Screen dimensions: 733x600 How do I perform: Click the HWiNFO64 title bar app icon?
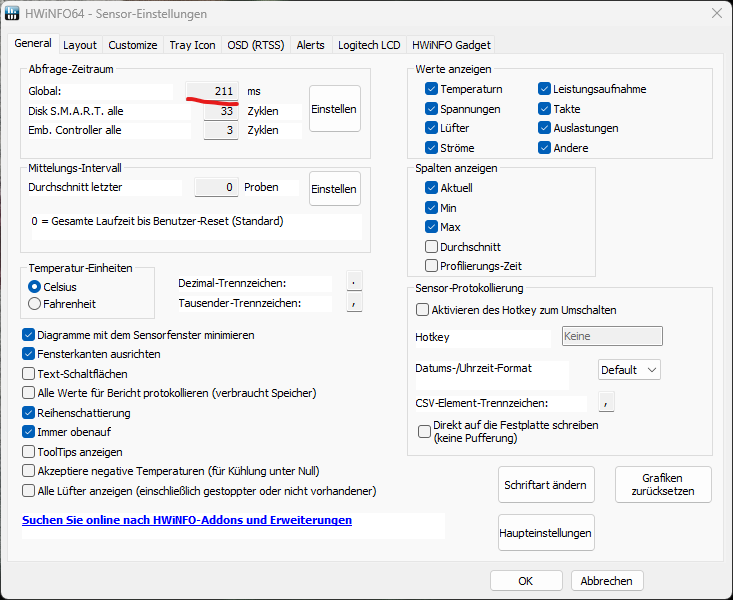13,13
